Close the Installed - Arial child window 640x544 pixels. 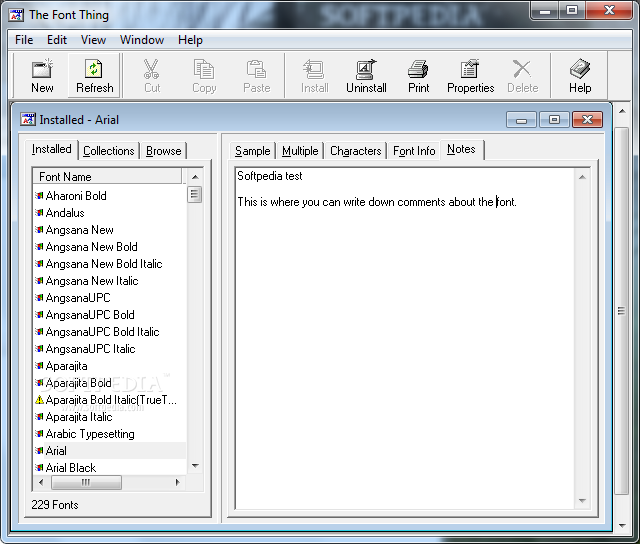pos(587,120)
